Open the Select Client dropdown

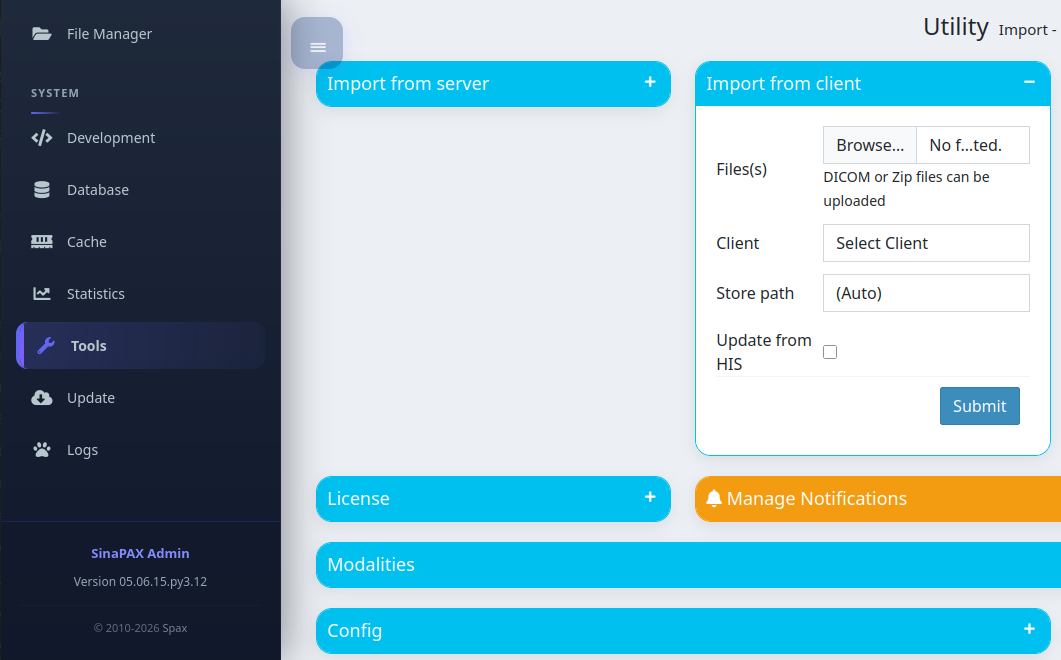coord(926,243)
